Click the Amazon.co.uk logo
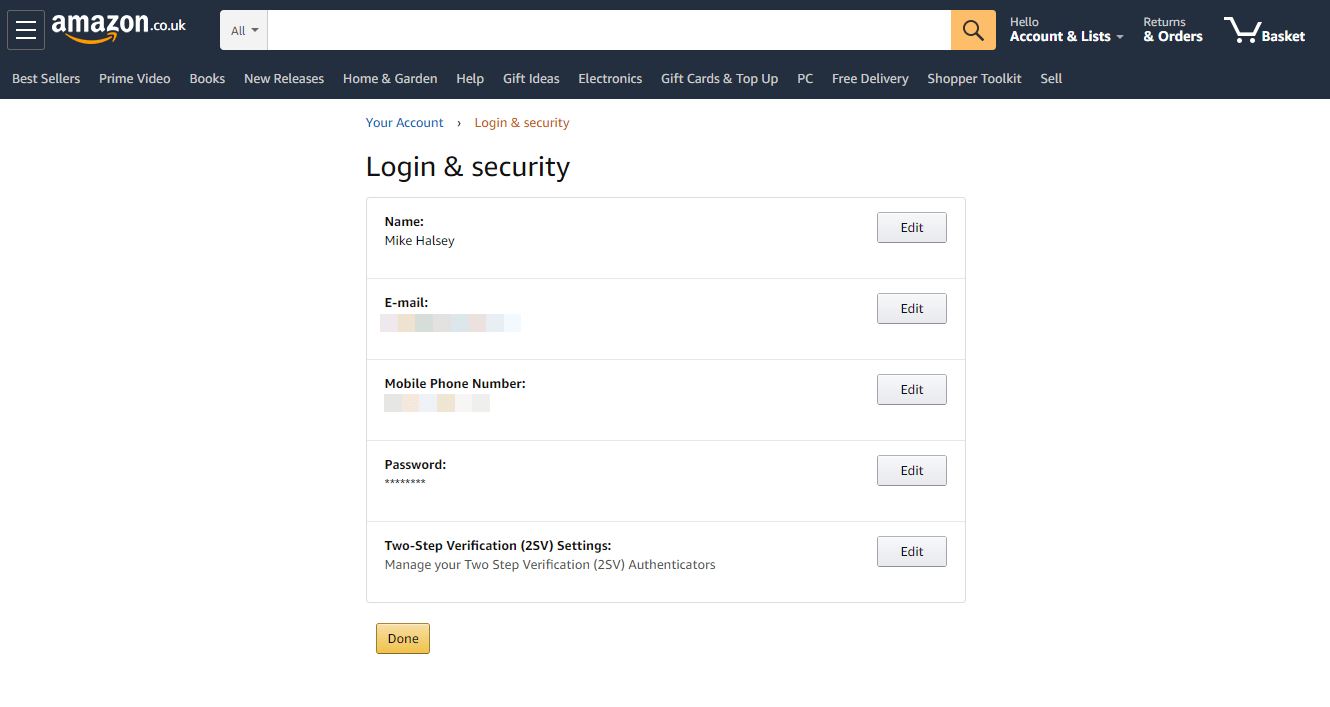The width and height of the screenshot is (1330, 707). pos(119,29)
